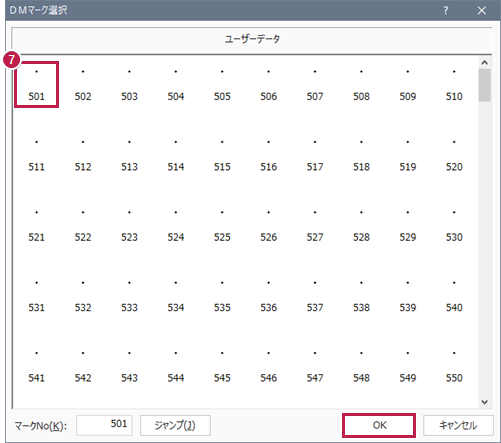The width and height of the screenshot is (501, 443).
Task: Click the ユーザーデータ header tab
Action: click(252, 39)
